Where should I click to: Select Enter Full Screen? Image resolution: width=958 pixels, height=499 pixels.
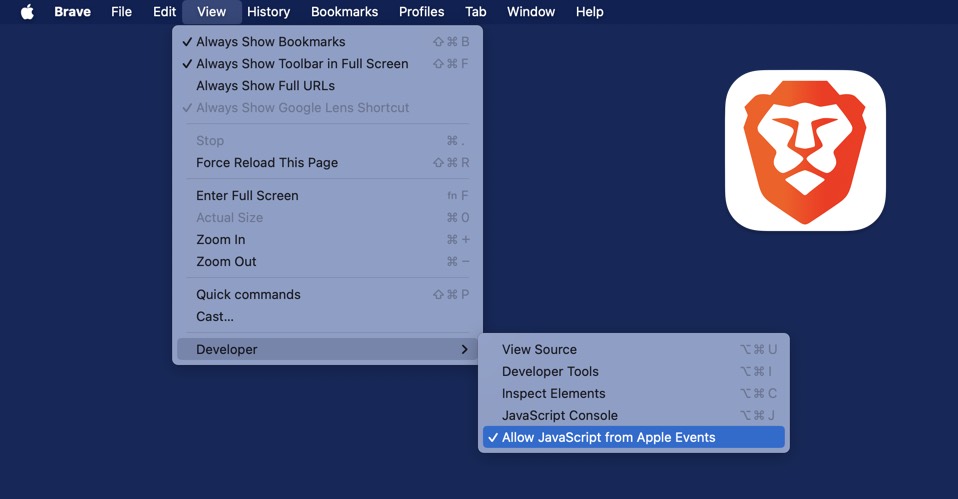click(327, 195)
